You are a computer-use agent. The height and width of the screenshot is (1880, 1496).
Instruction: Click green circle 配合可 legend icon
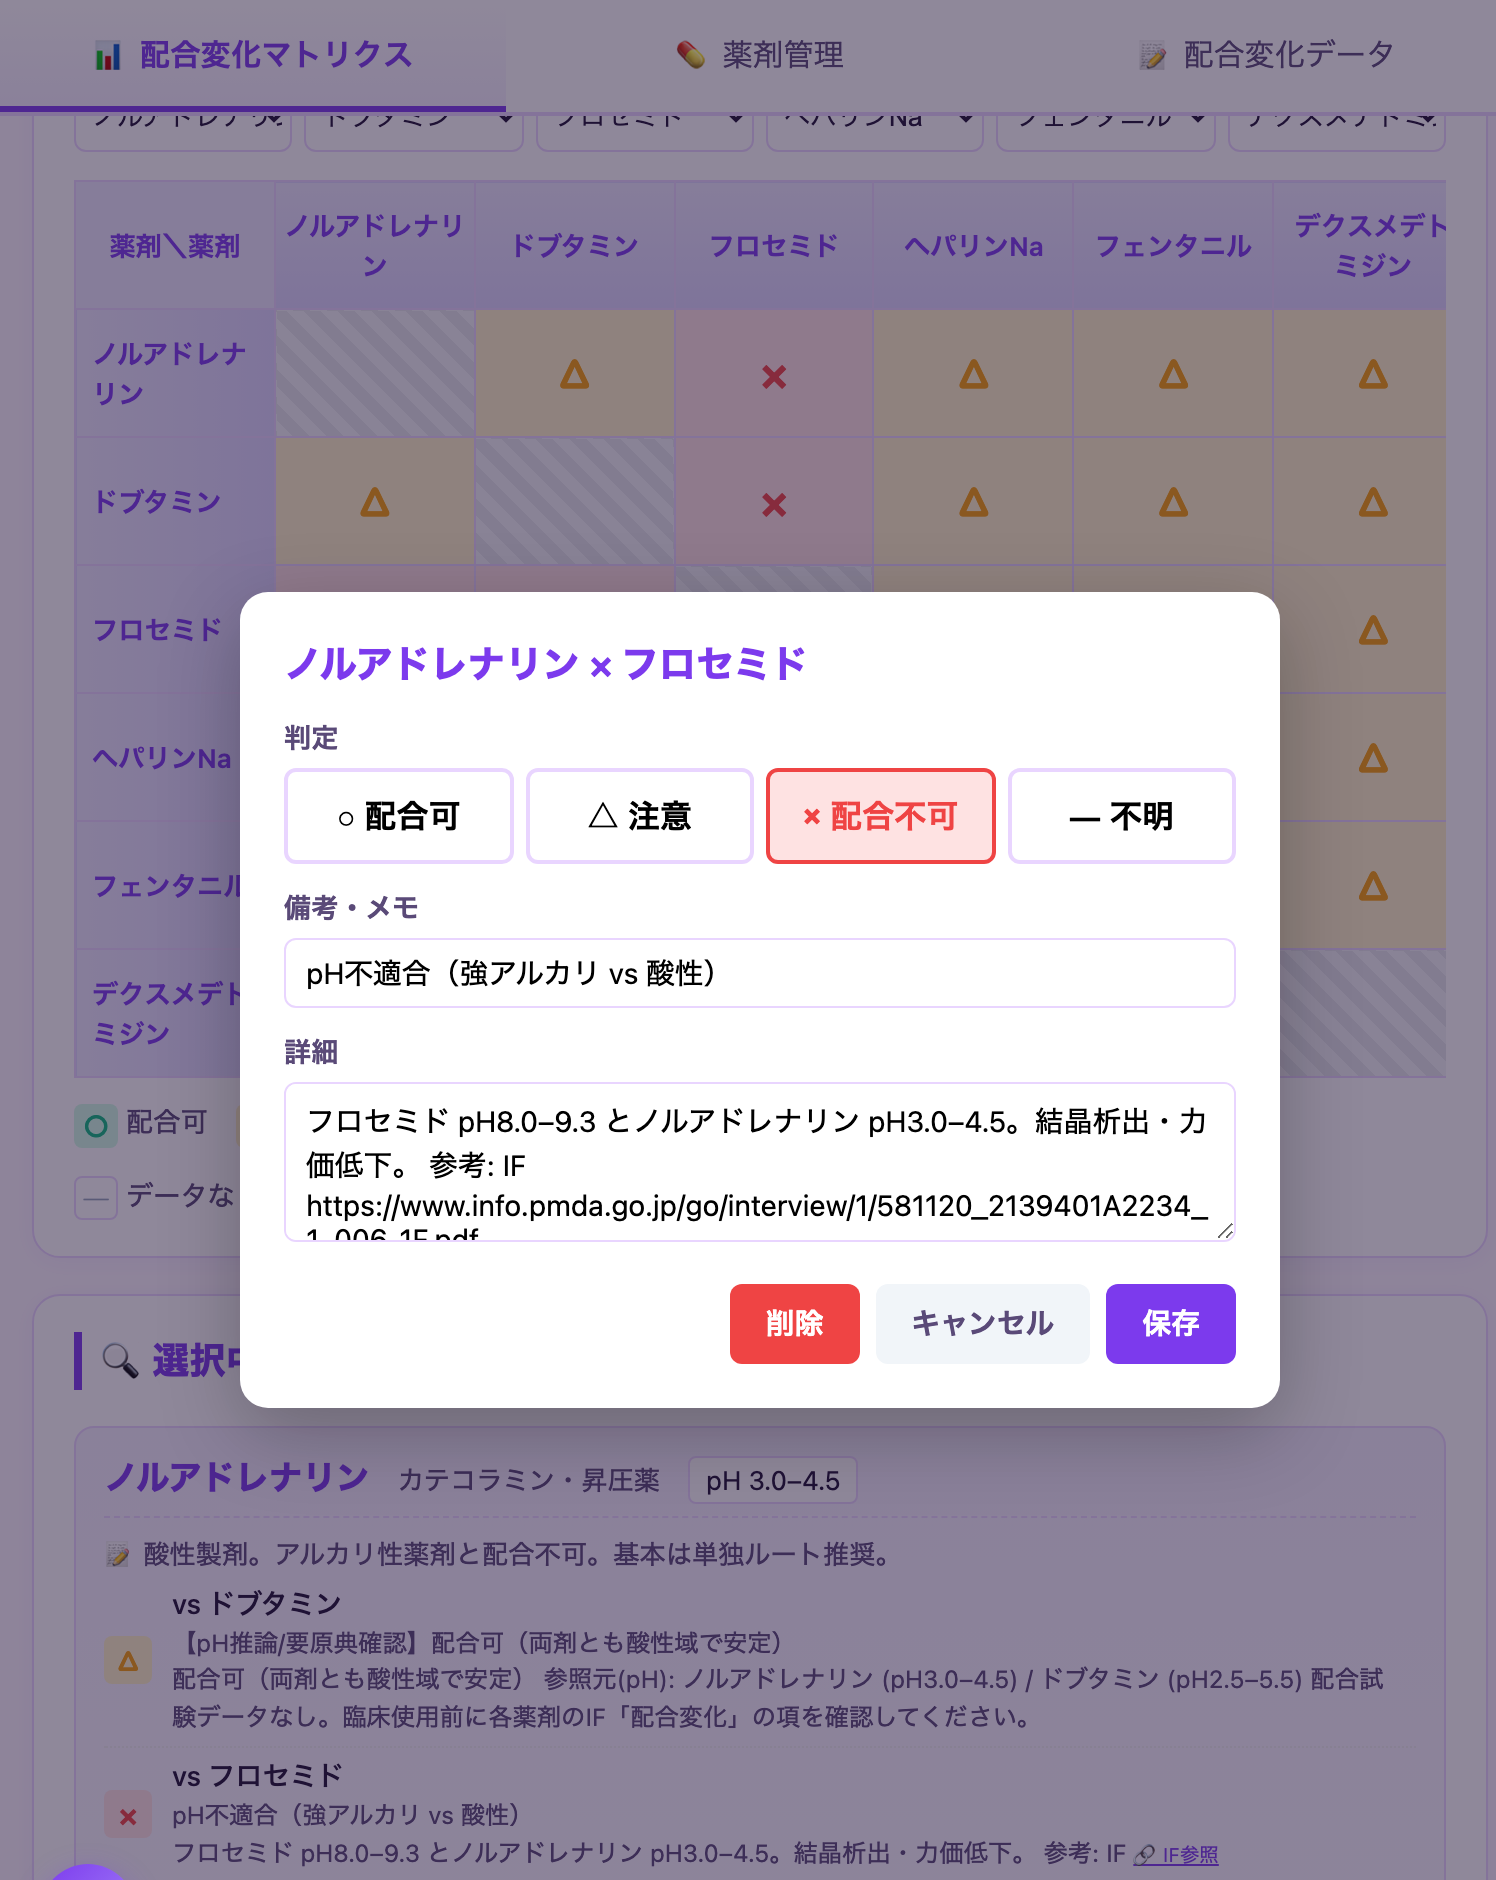pyautogui.click(x=96, y=1126)
